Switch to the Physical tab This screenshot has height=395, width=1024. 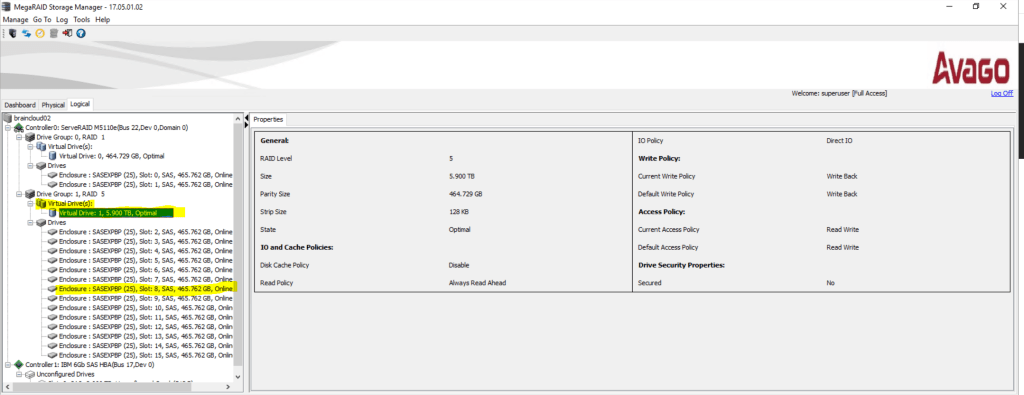point(54,105)
